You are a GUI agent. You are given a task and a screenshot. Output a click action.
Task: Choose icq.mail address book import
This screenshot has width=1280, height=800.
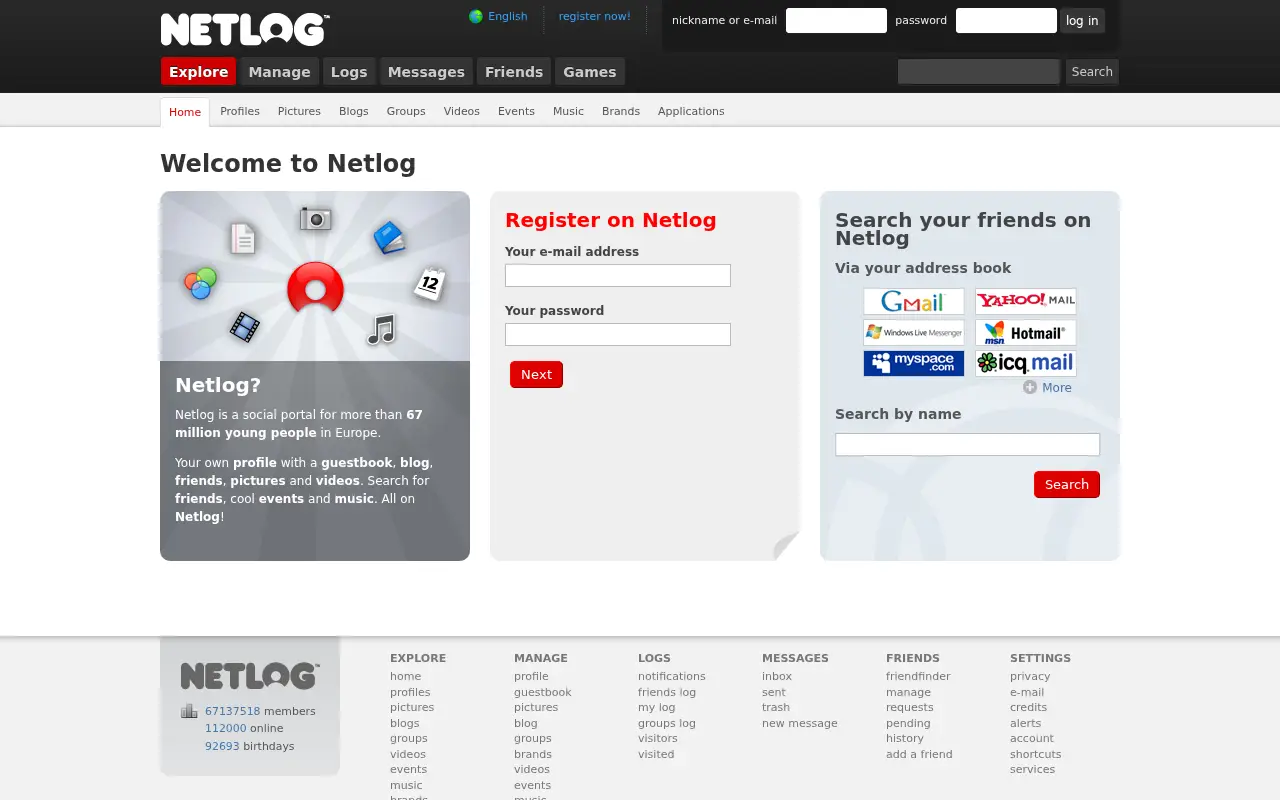click(x=1026, y=363)
